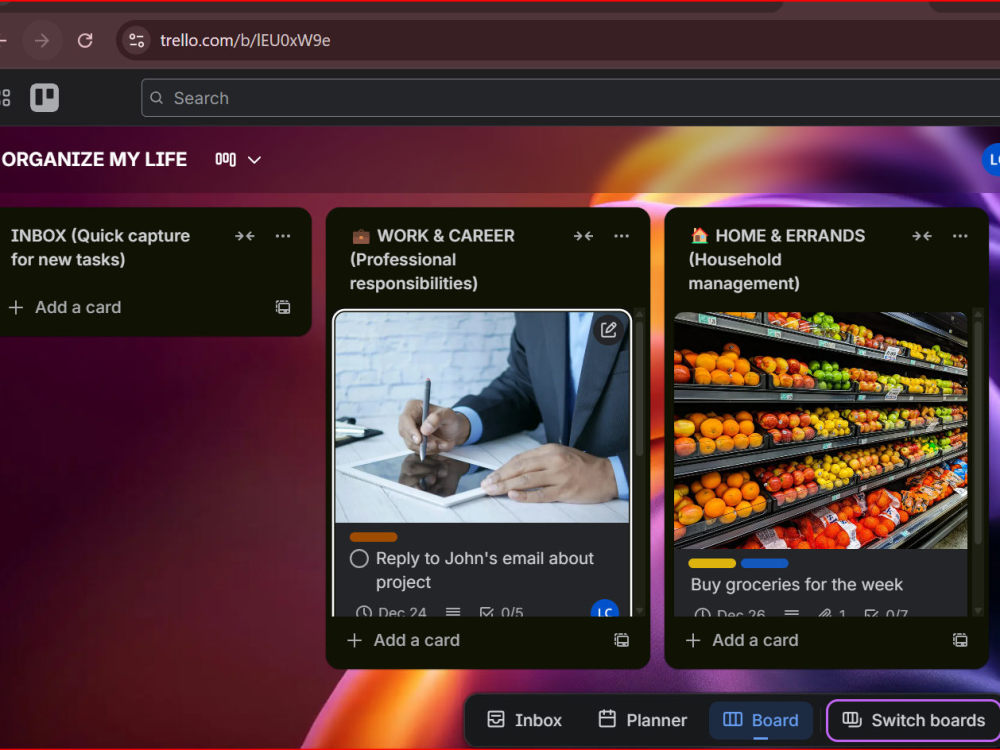This screenshot has height=750, width=1000.
Task: Click the Trello Search field
Action: 570,98
